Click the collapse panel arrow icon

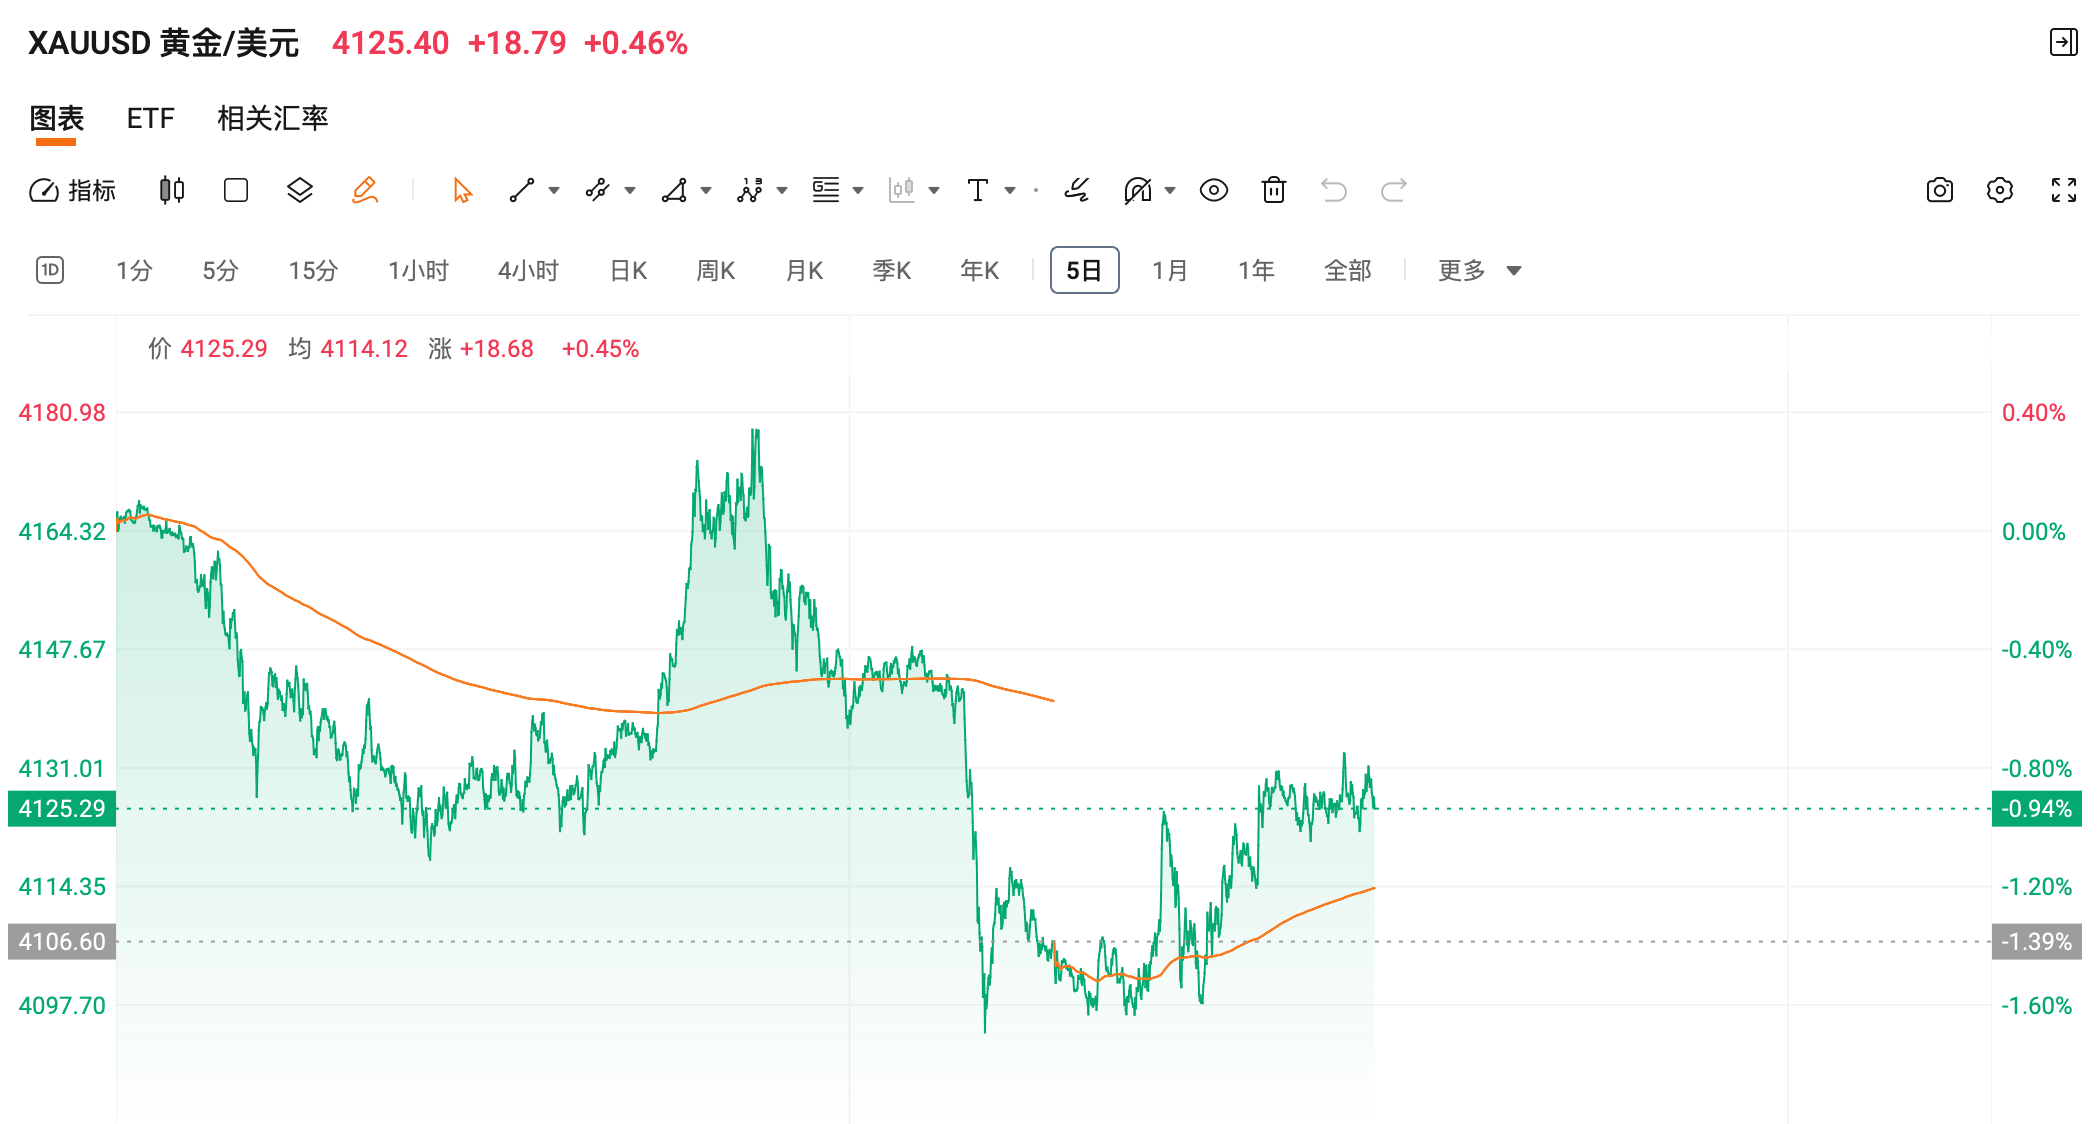click(x=2063, y=42)
